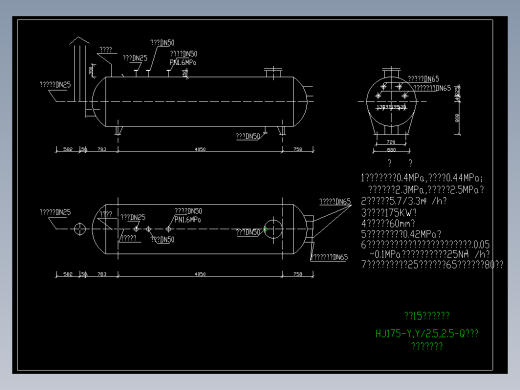
Task: Click the DN50 label at top of side view
Action: [162, 43]
